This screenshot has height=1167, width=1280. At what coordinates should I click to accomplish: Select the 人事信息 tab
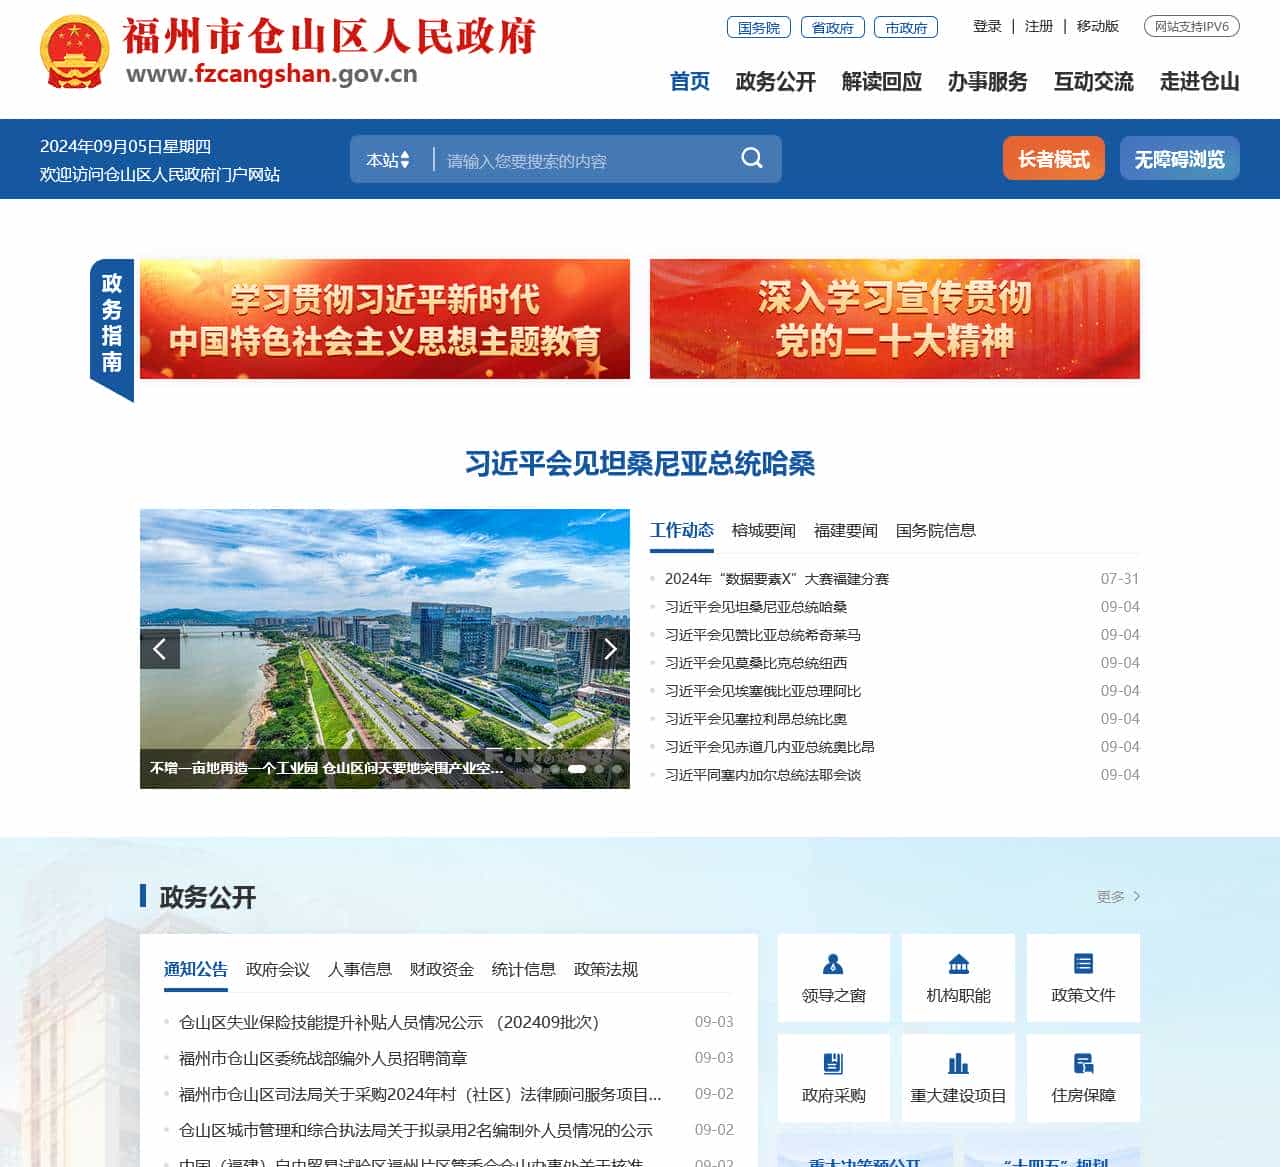tap(359, 969)
